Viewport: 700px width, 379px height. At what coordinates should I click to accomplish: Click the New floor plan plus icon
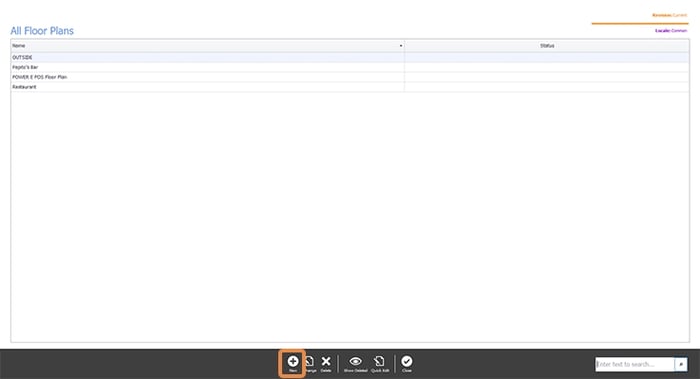[x=293, y=361]
